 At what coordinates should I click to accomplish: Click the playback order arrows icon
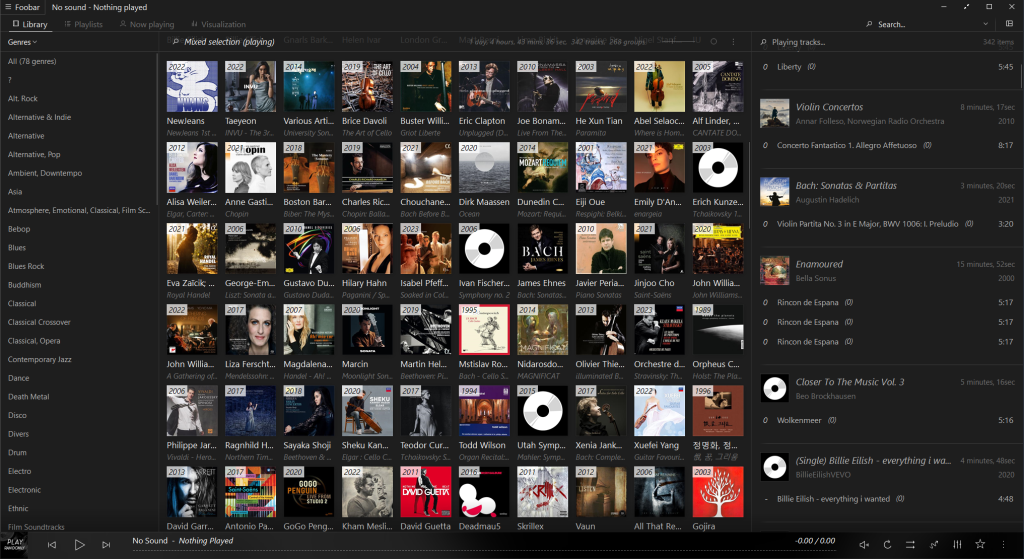(911, 544)
